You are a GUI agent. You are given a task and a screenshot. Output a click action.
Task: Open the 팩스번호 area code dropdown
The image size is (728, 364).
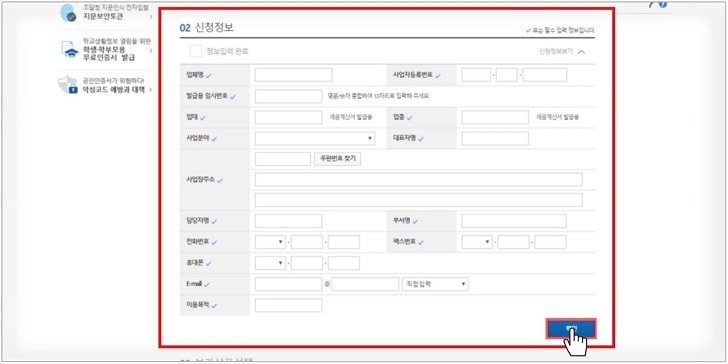pyautogui.click(x=477, y=242)
